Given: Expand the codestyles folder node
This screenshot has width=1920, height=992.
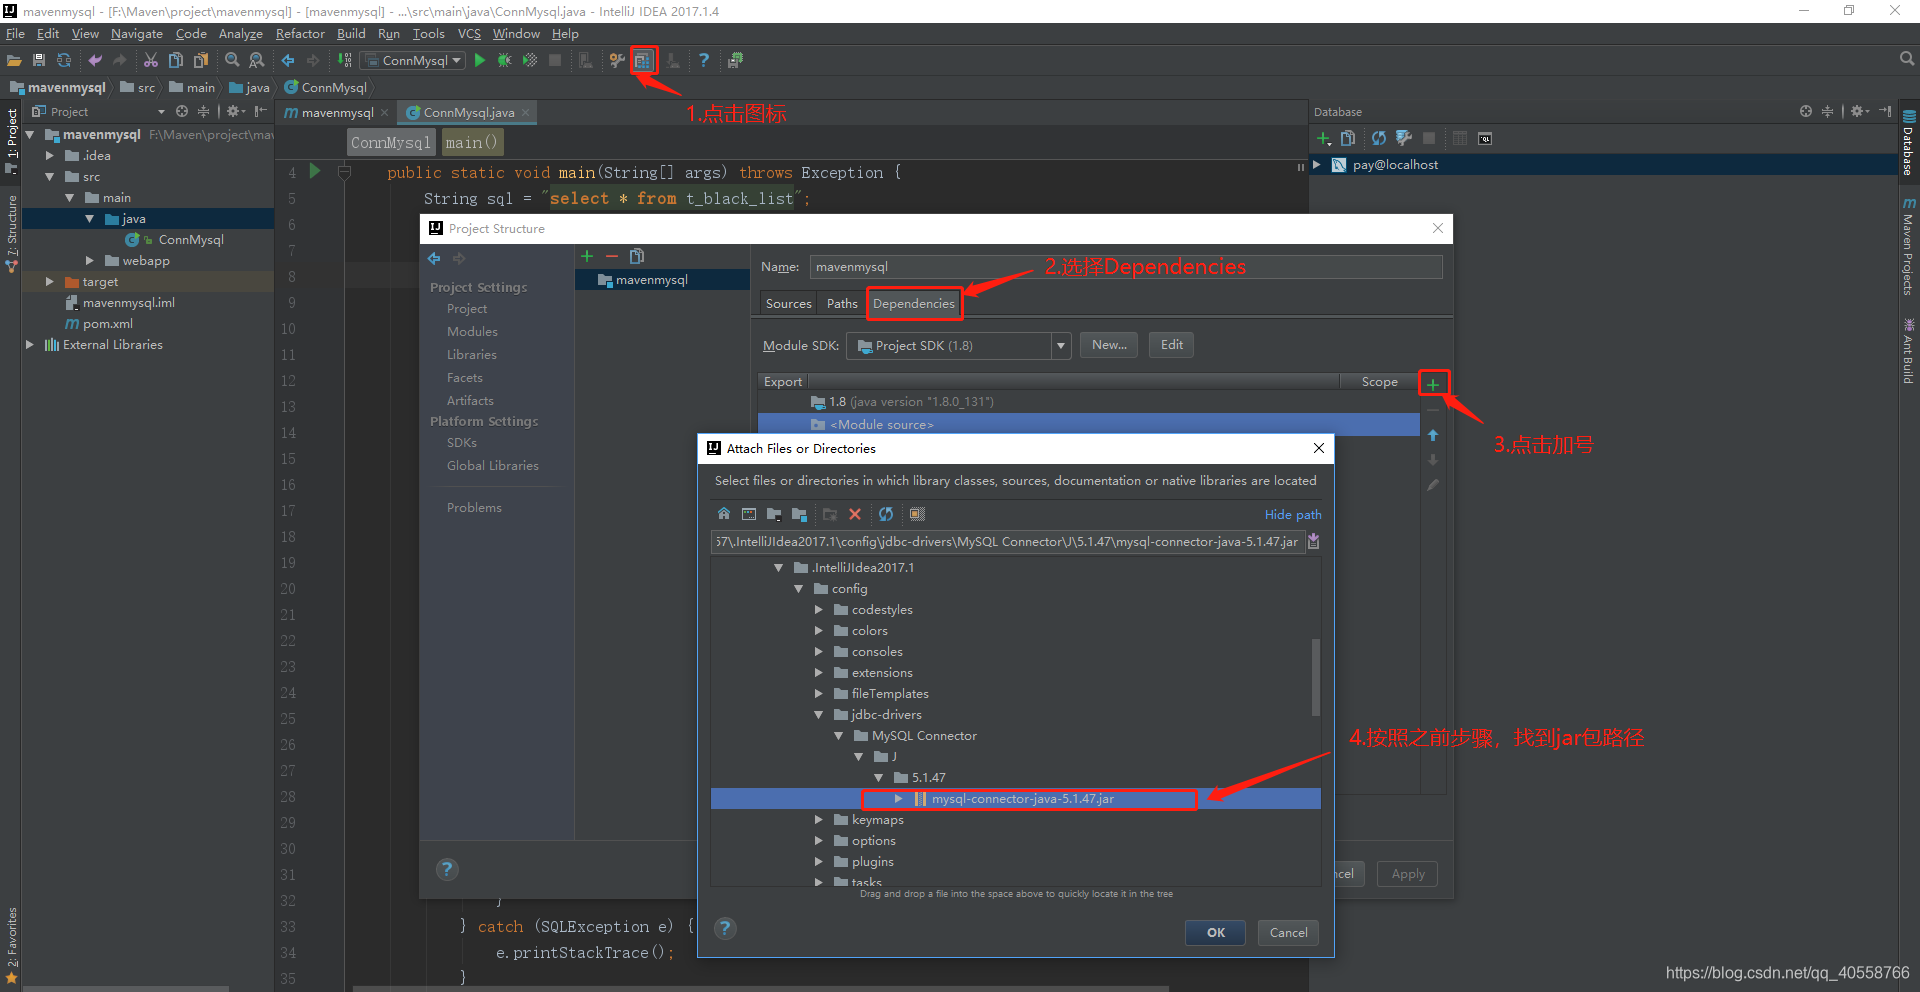Looking at the screenshot, I should pos(819,610).
